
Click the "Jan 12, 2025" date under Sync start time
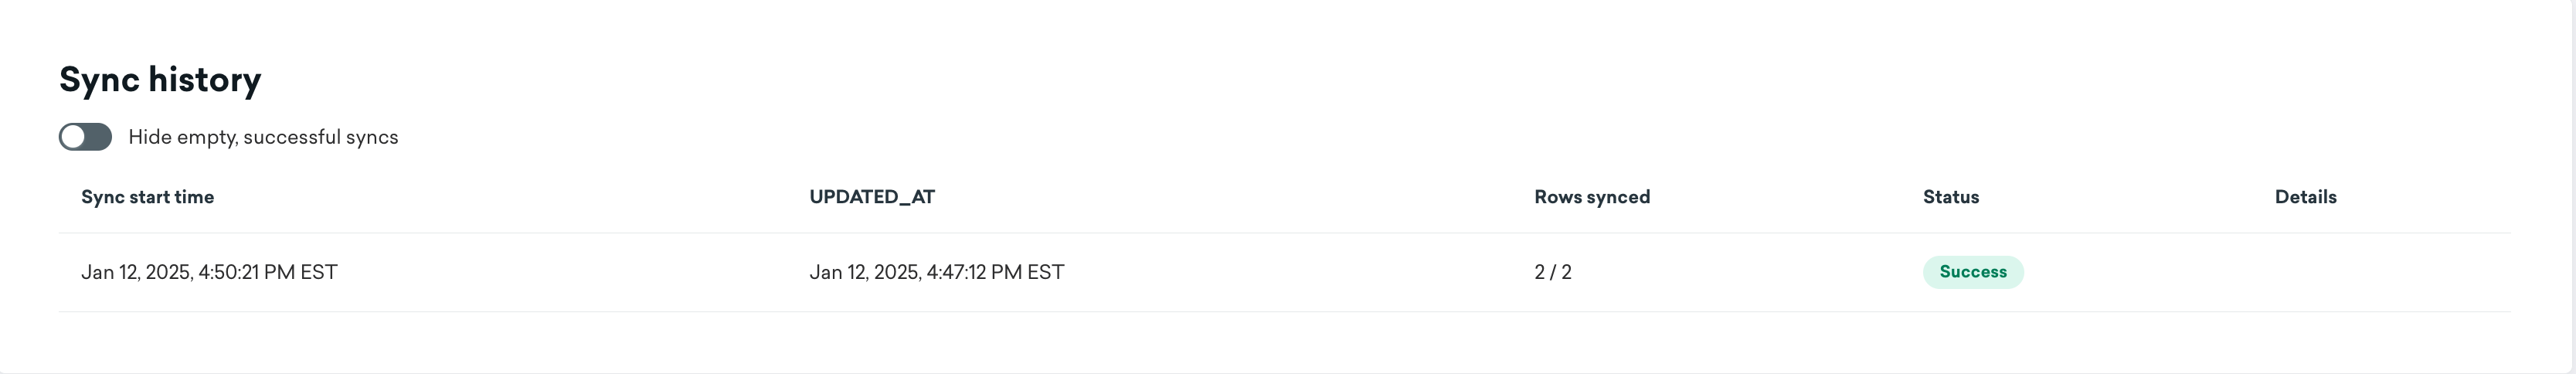[x=136, y=272]
